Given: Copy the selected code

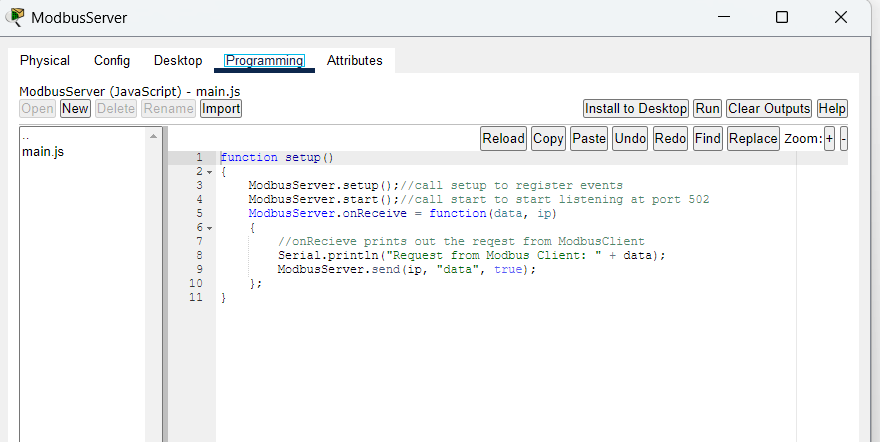Looking at the screenshot, I should [548, 139].
